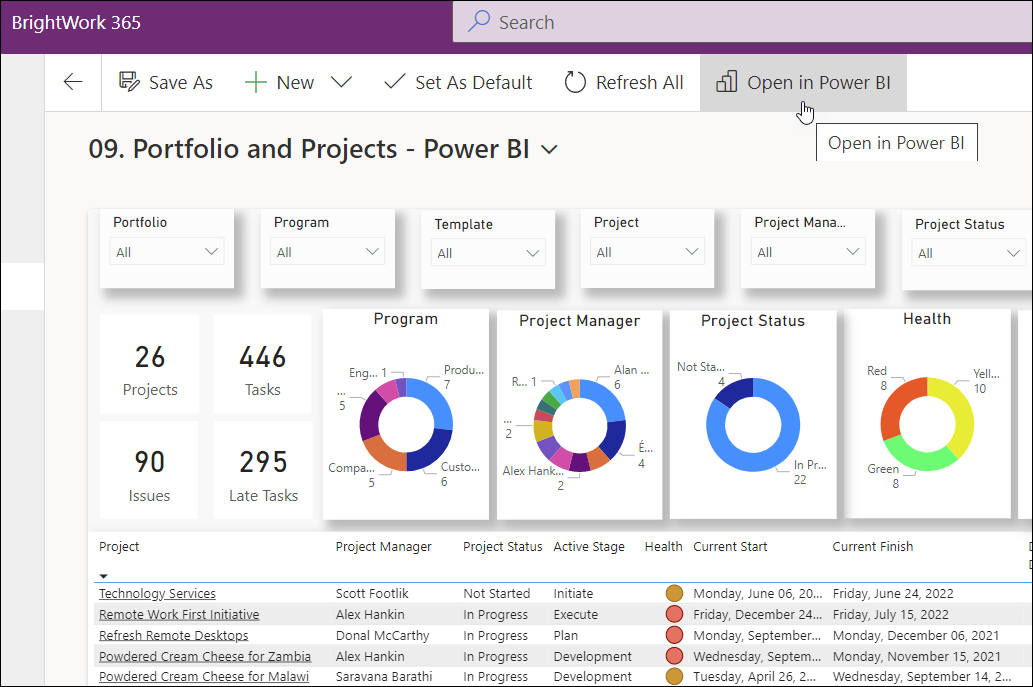Image resolution: width=1033 pixels, height=687 pixels.
Task: Click the Current Finish column header
Action: (x=873, y=547)
